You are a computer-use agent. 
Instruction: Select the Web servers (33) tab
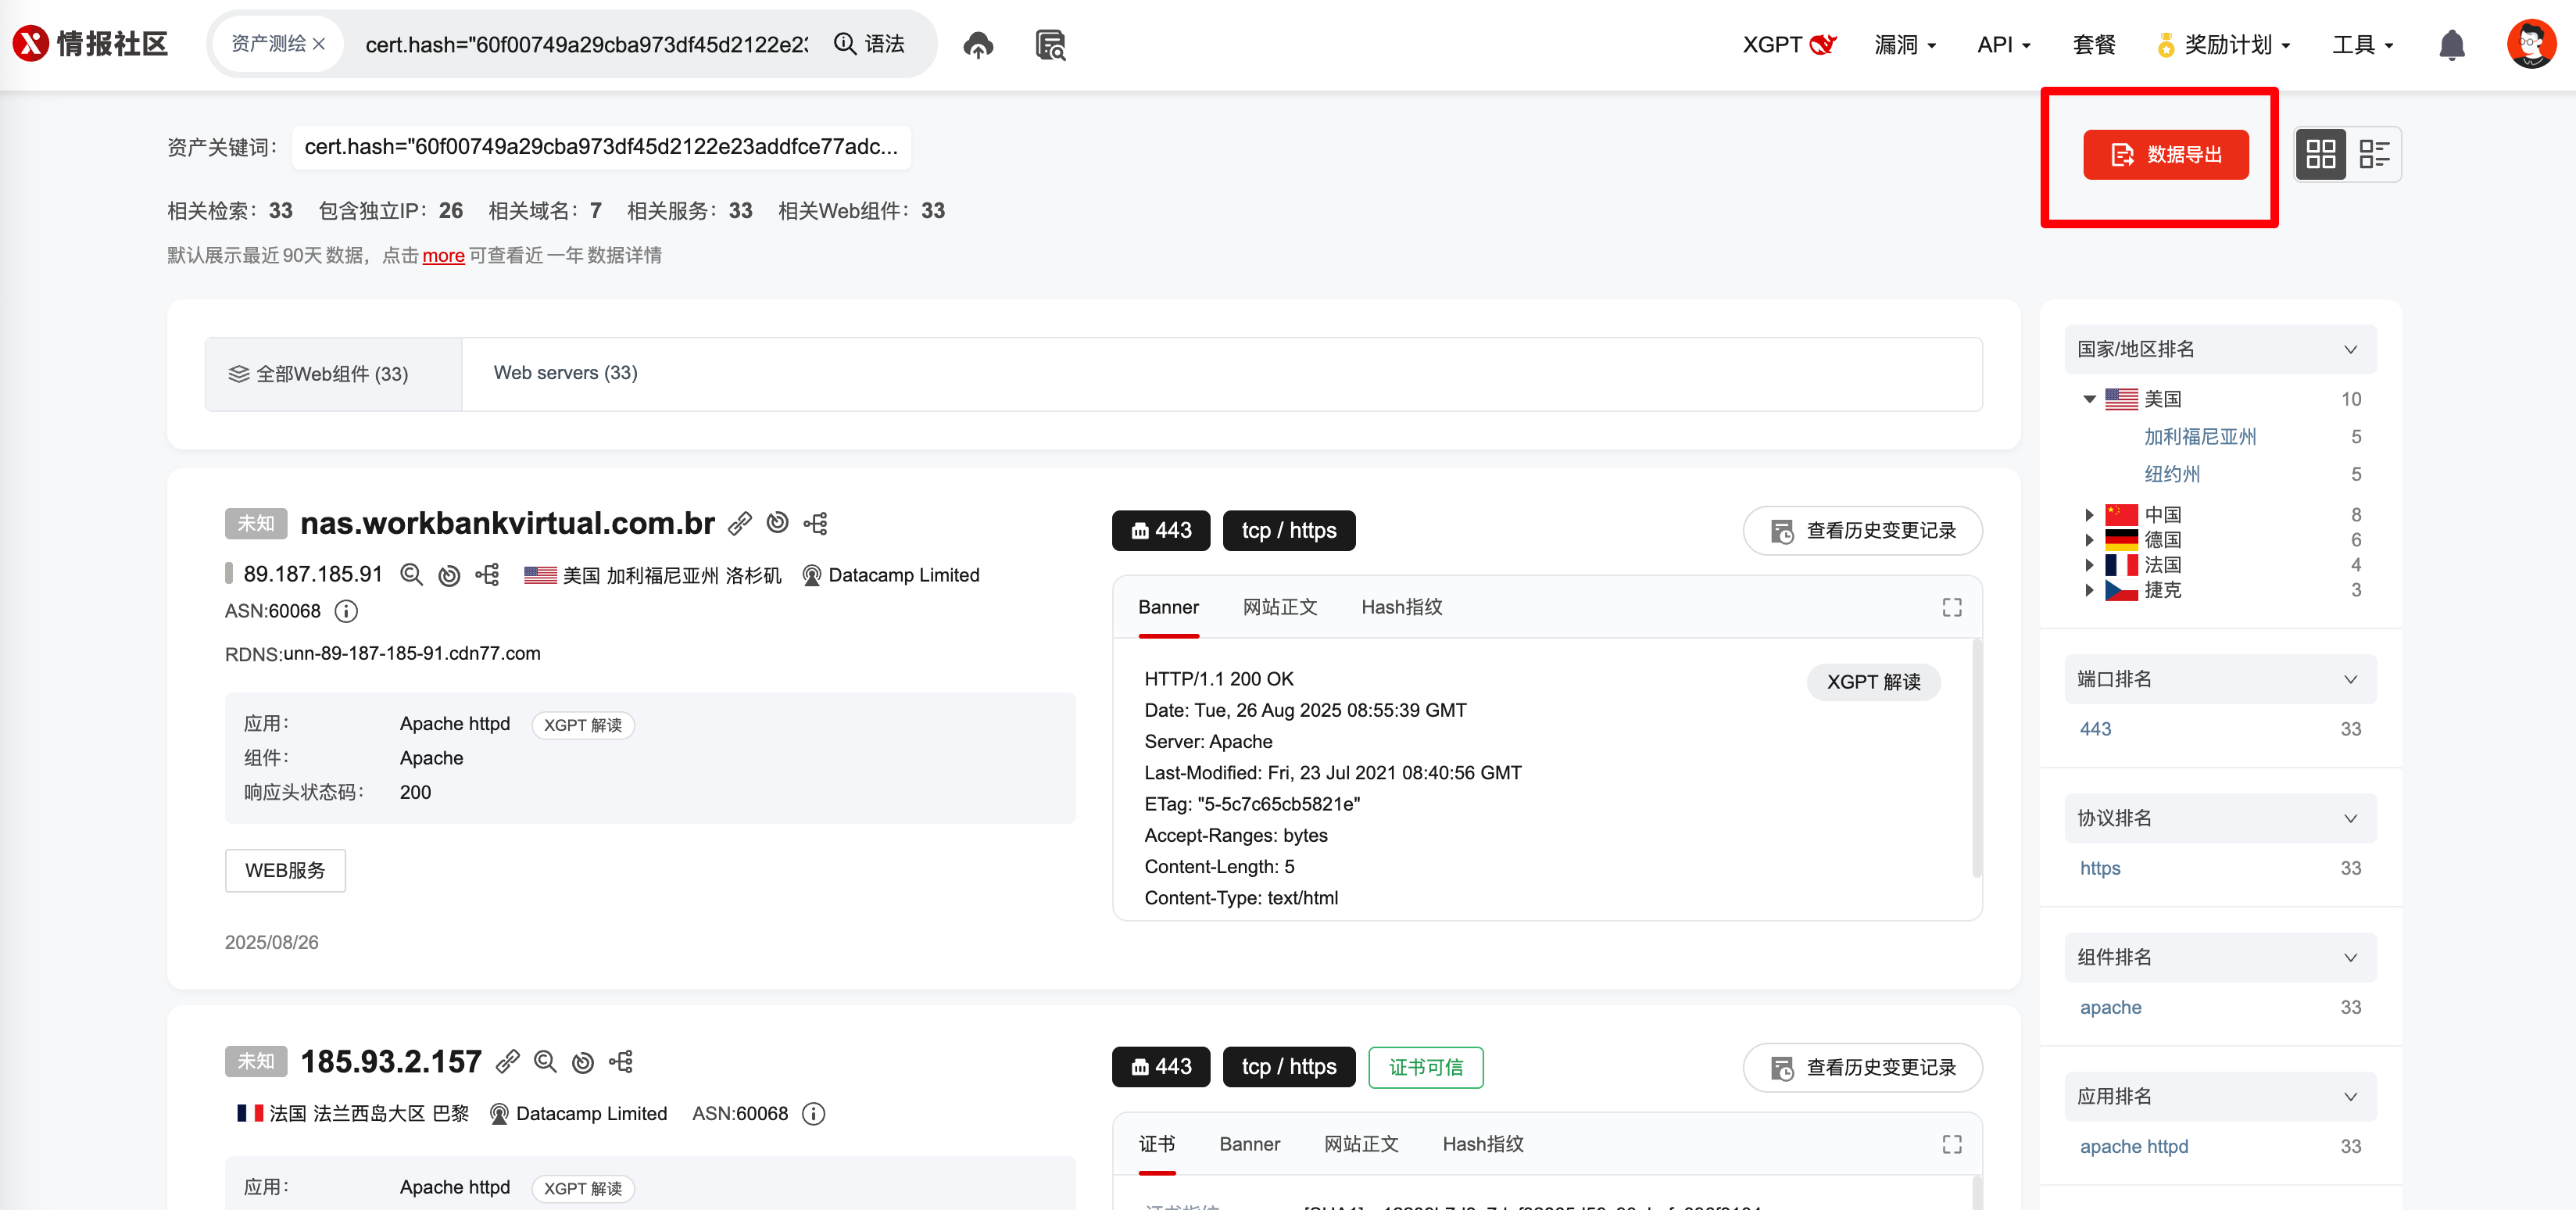(x=565, y=373)
